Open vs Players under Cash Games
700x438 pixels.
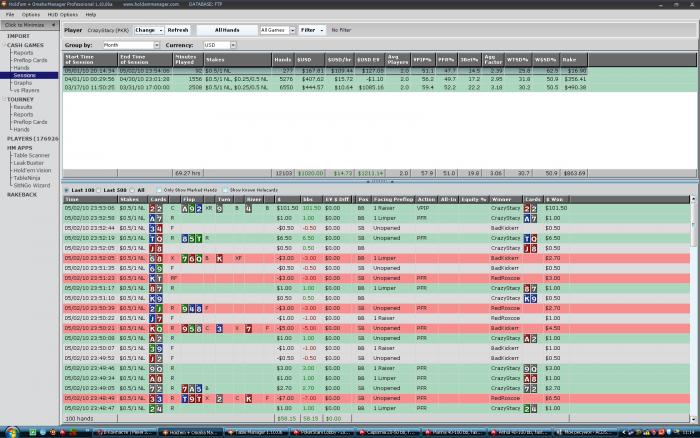[26, 90]
